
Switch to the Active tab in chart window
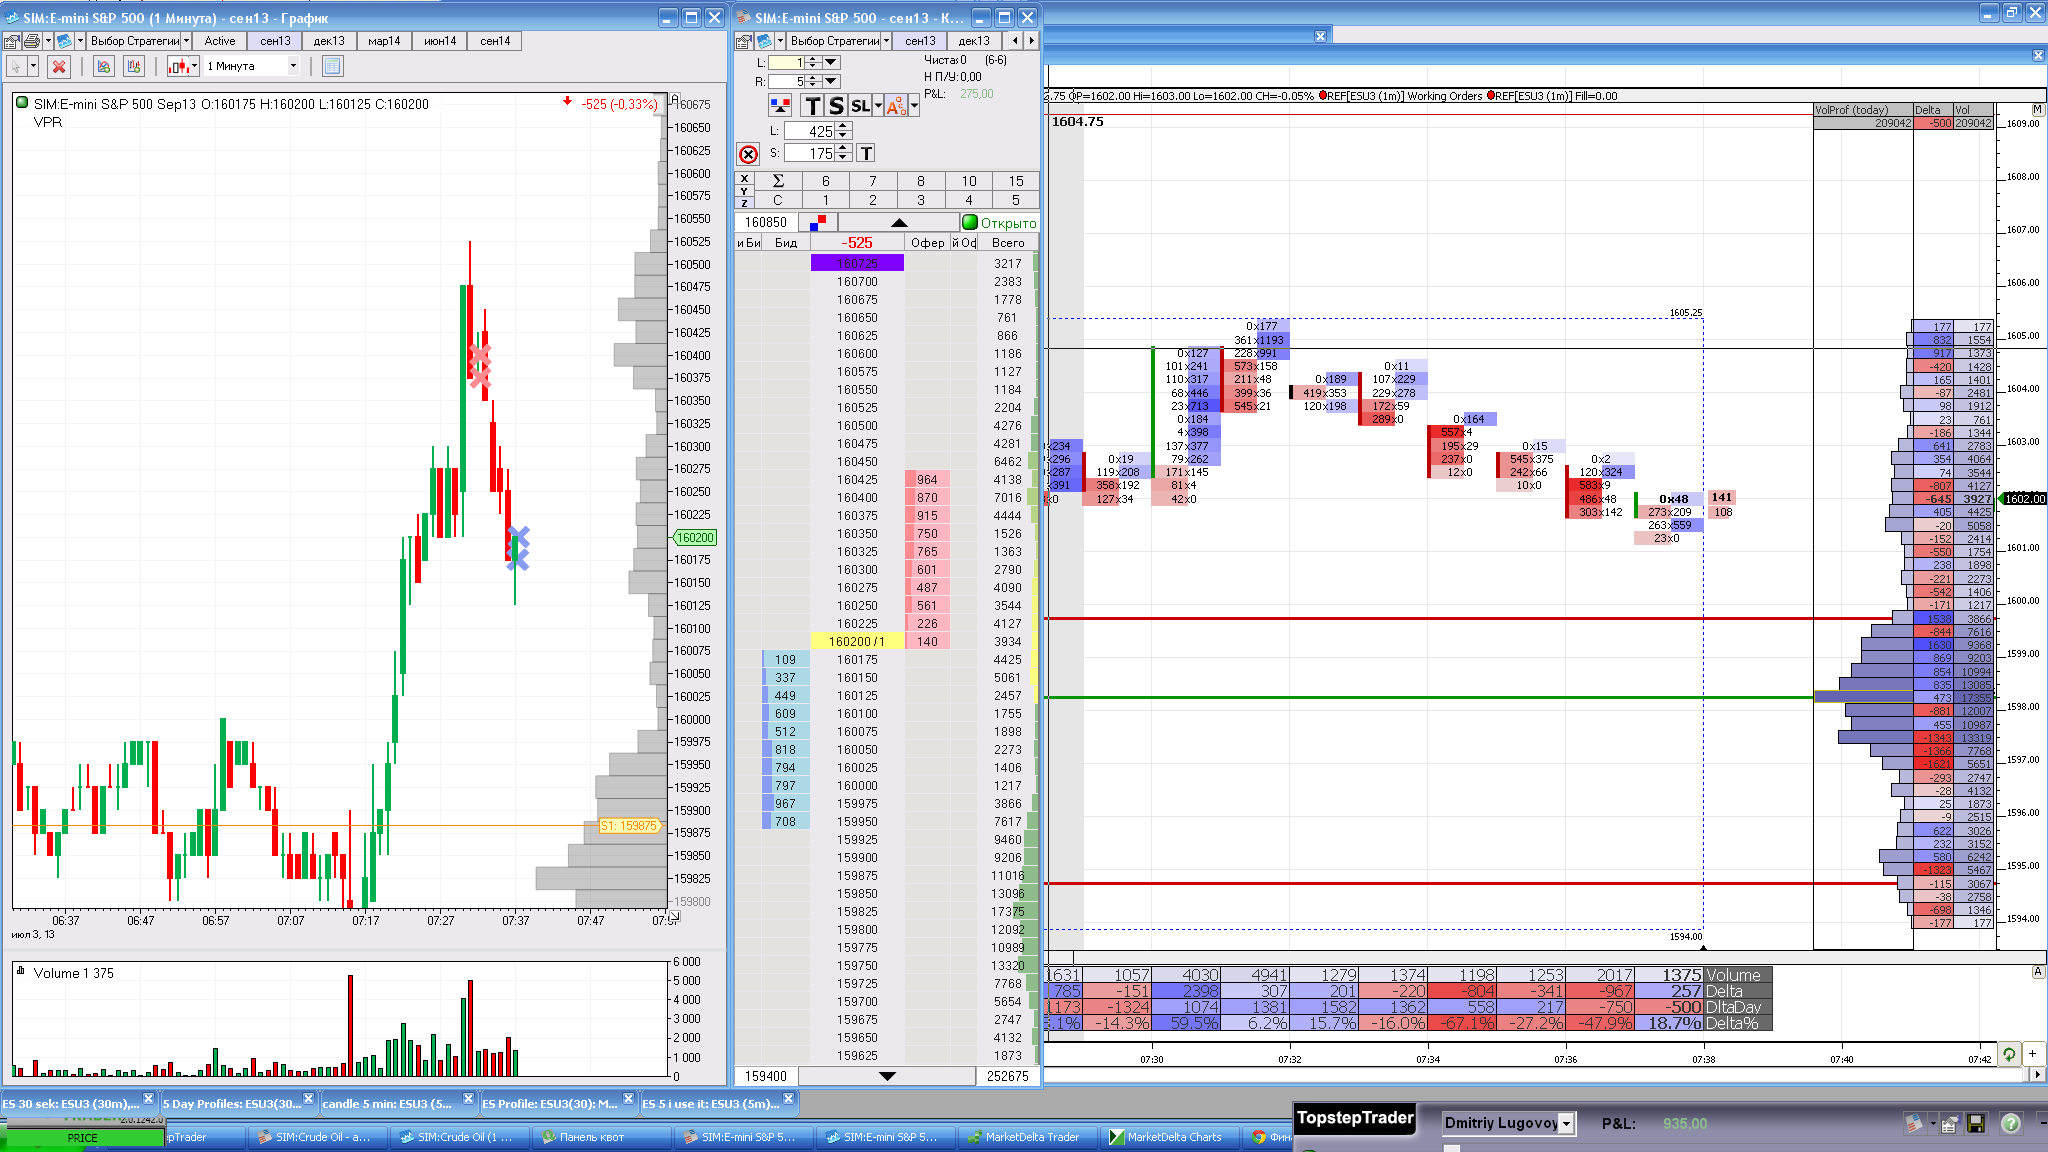pos(220,41)
